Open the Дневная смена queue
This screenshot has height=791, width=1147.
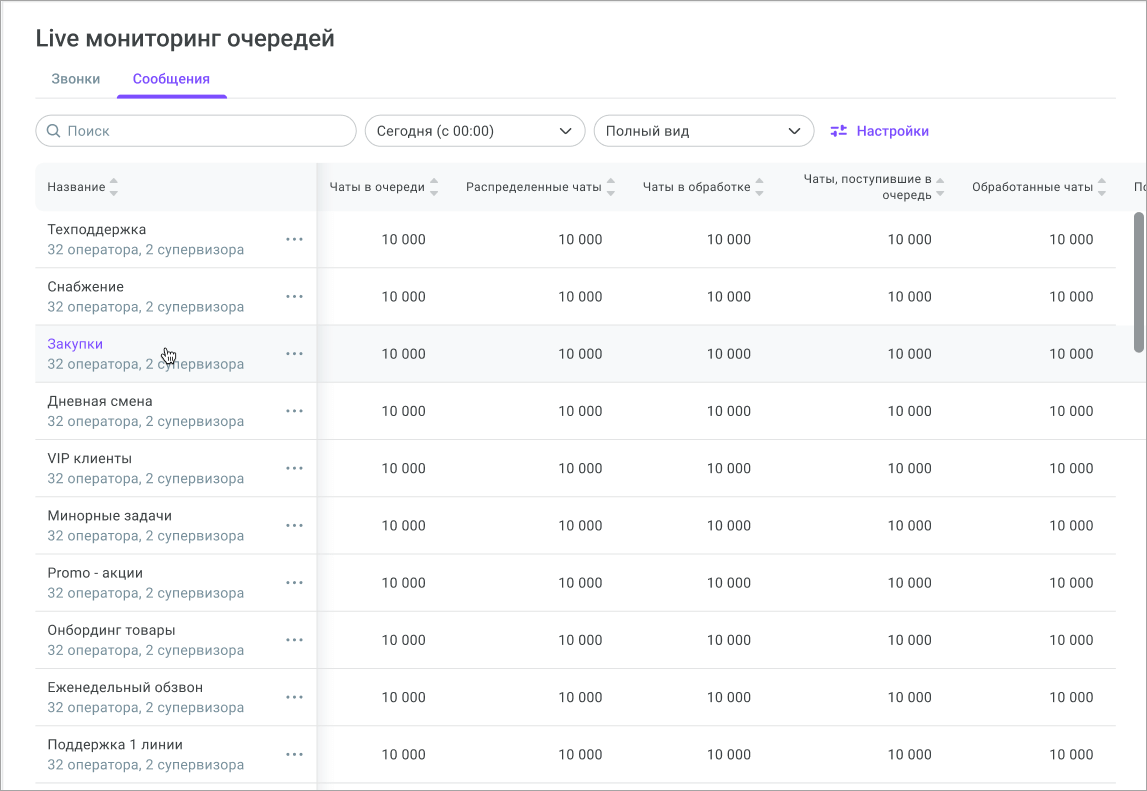click(99, 401)
